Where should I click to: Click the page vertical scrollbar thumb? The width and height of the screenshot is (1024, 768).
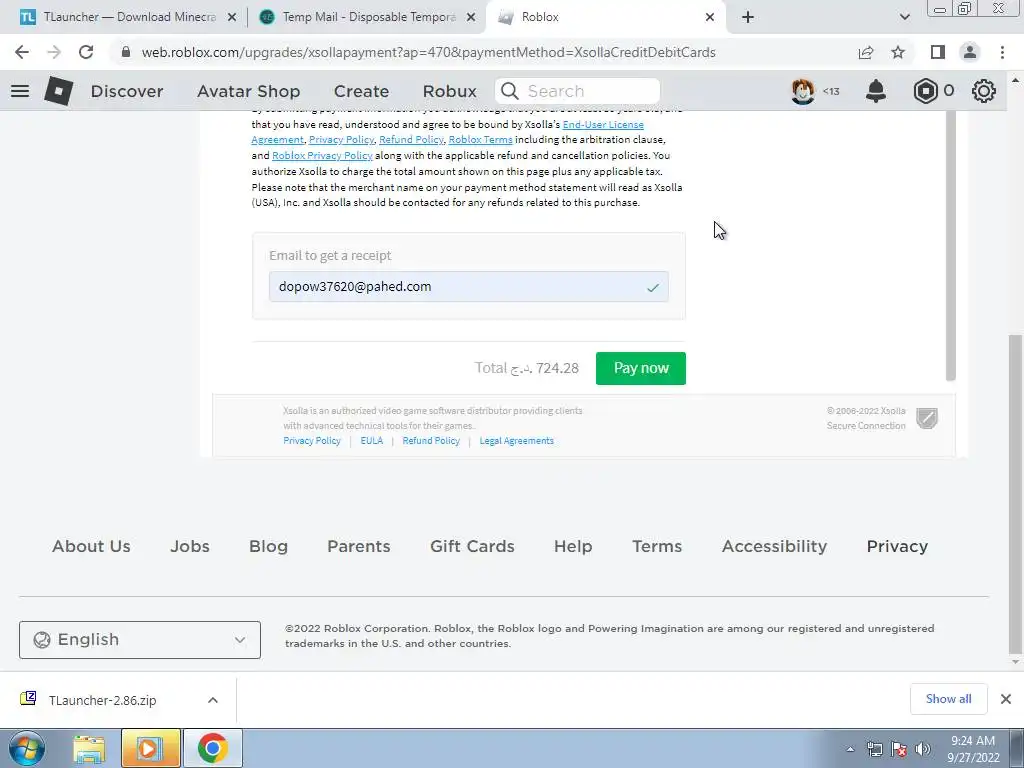point(1015,494)
